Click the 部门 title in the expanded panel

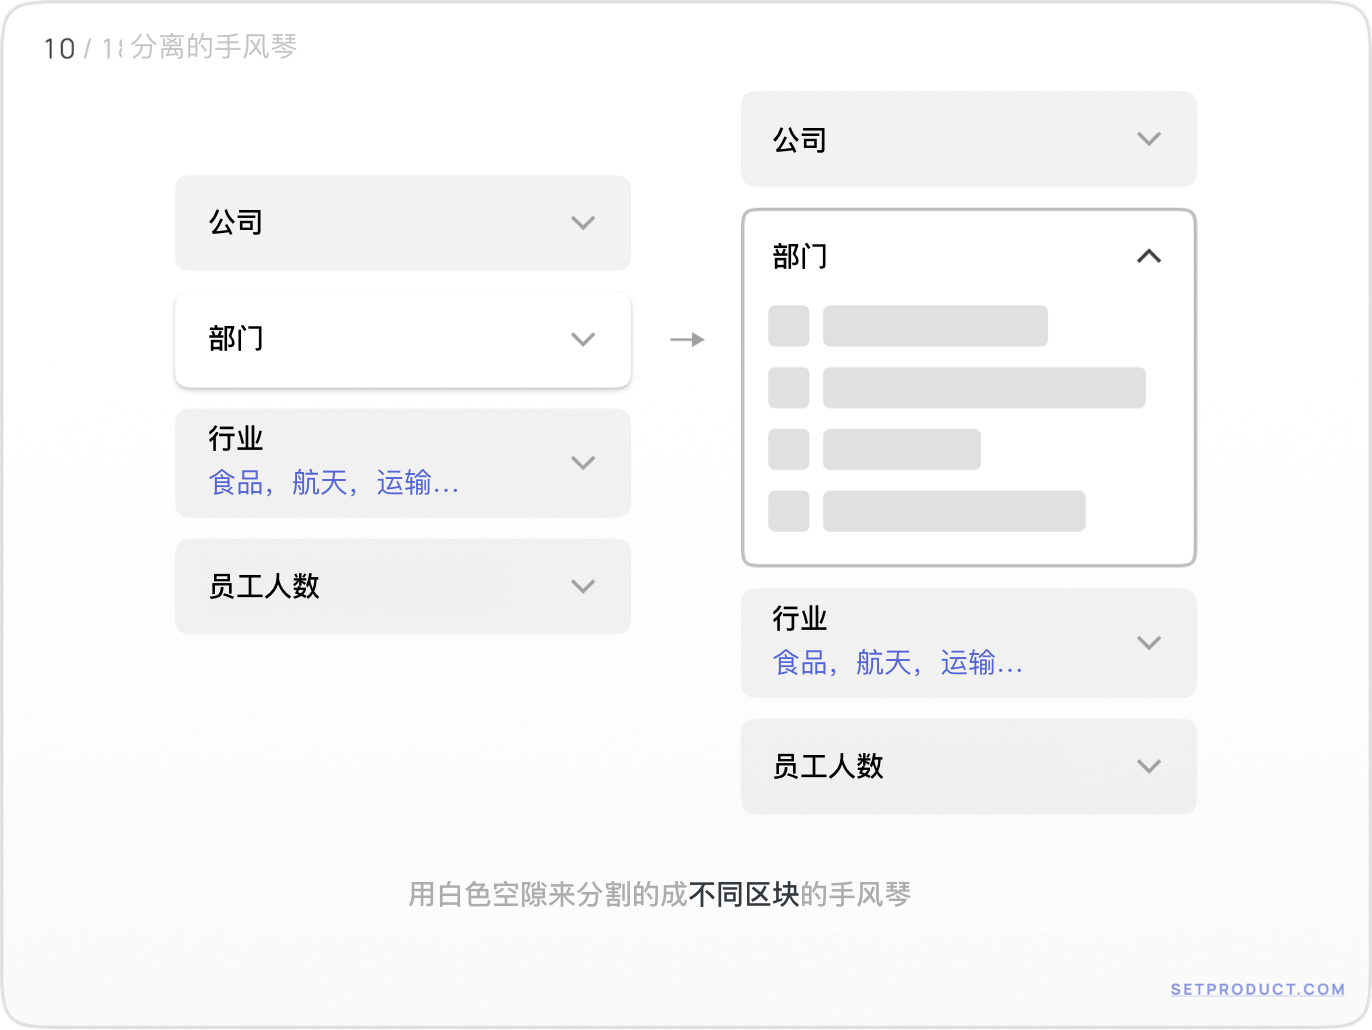click(800, 257)
